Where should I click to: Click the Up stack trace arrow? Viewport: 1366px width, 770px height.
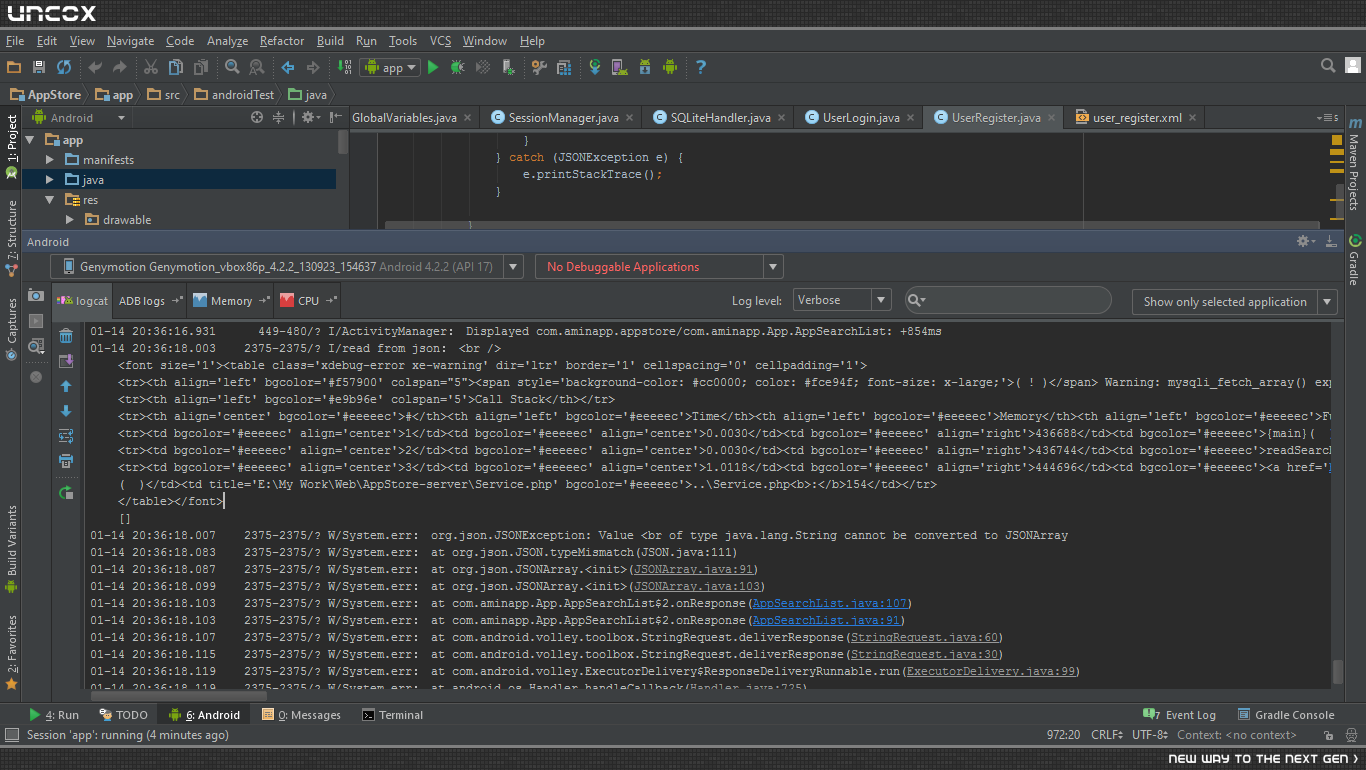pyautogui.click(x=66, y=386)
